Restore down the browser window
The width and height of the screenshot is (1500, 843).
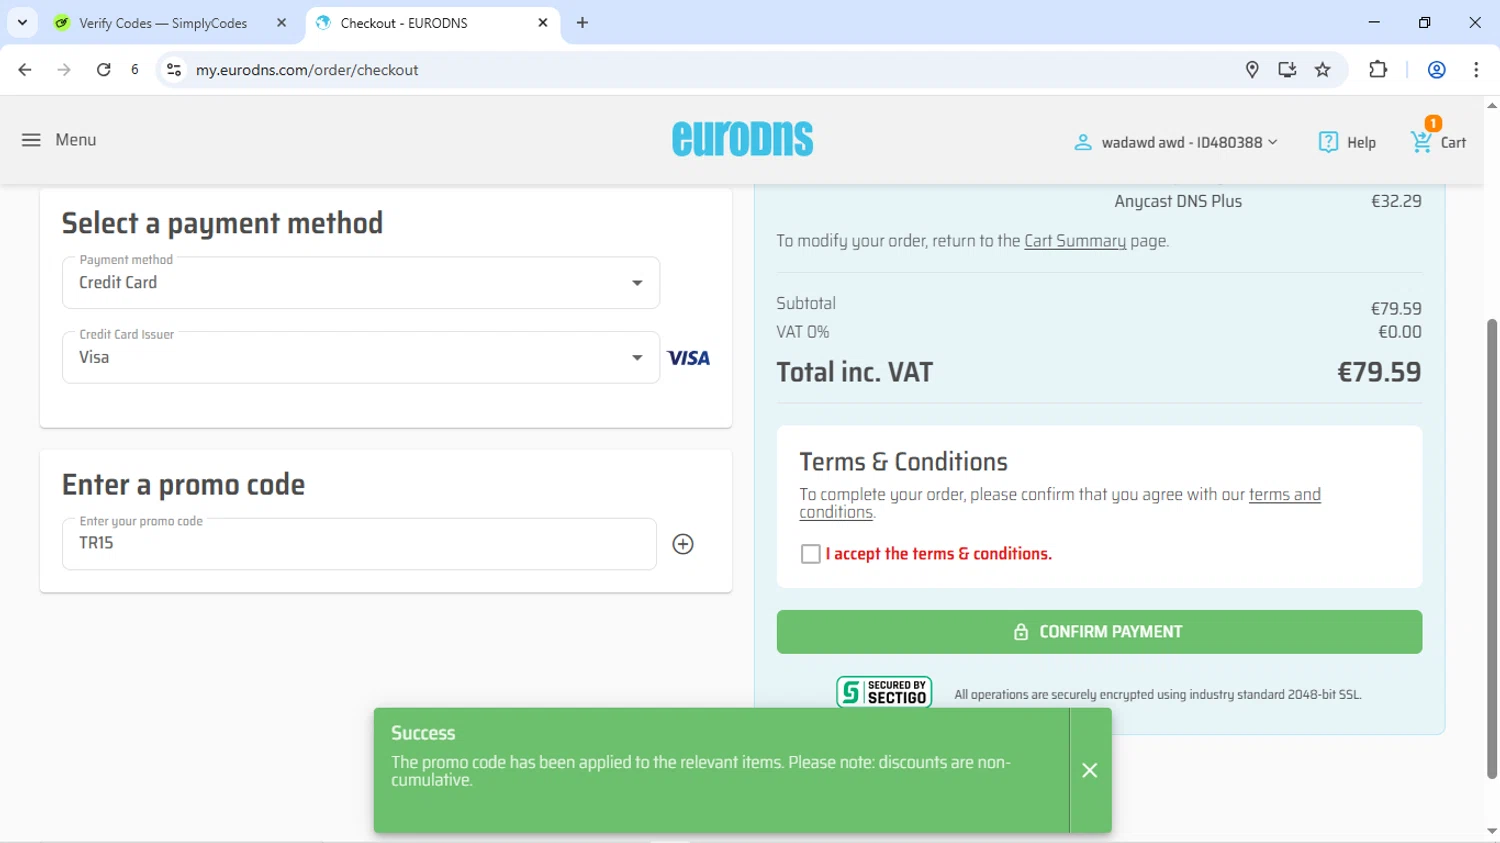1424,22
